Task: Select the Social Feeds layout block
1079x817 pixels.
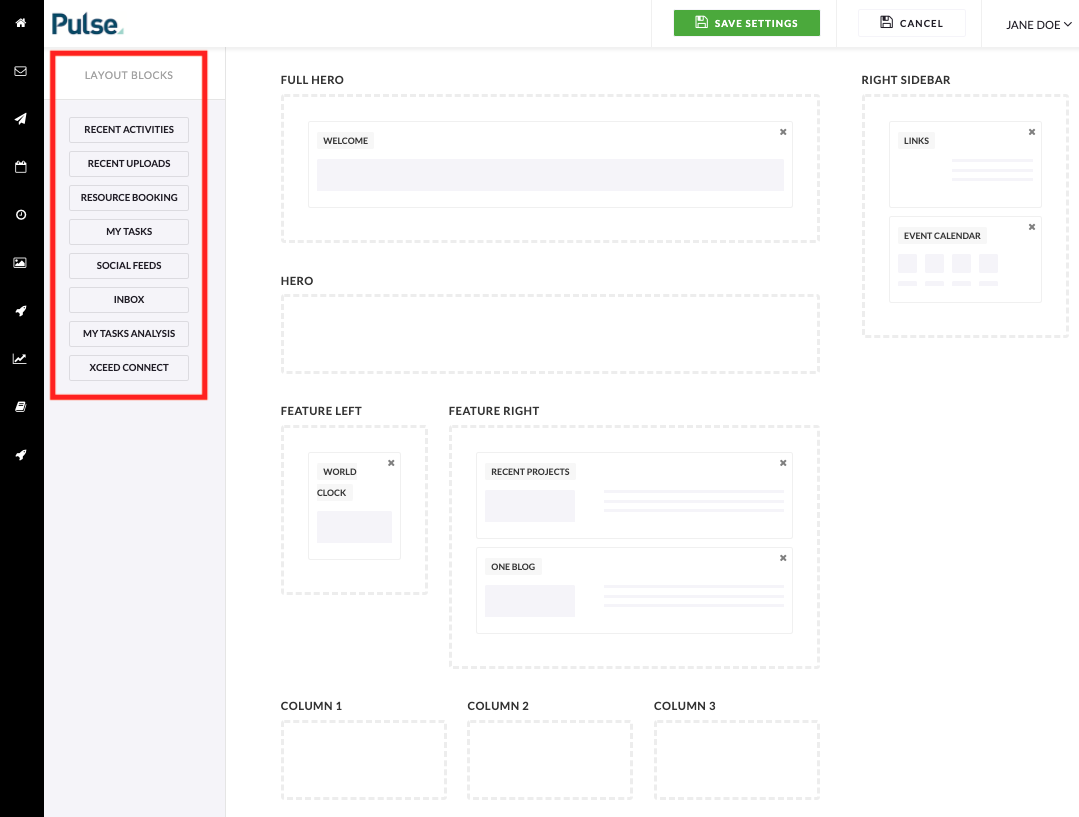Action: pos(129,266)
